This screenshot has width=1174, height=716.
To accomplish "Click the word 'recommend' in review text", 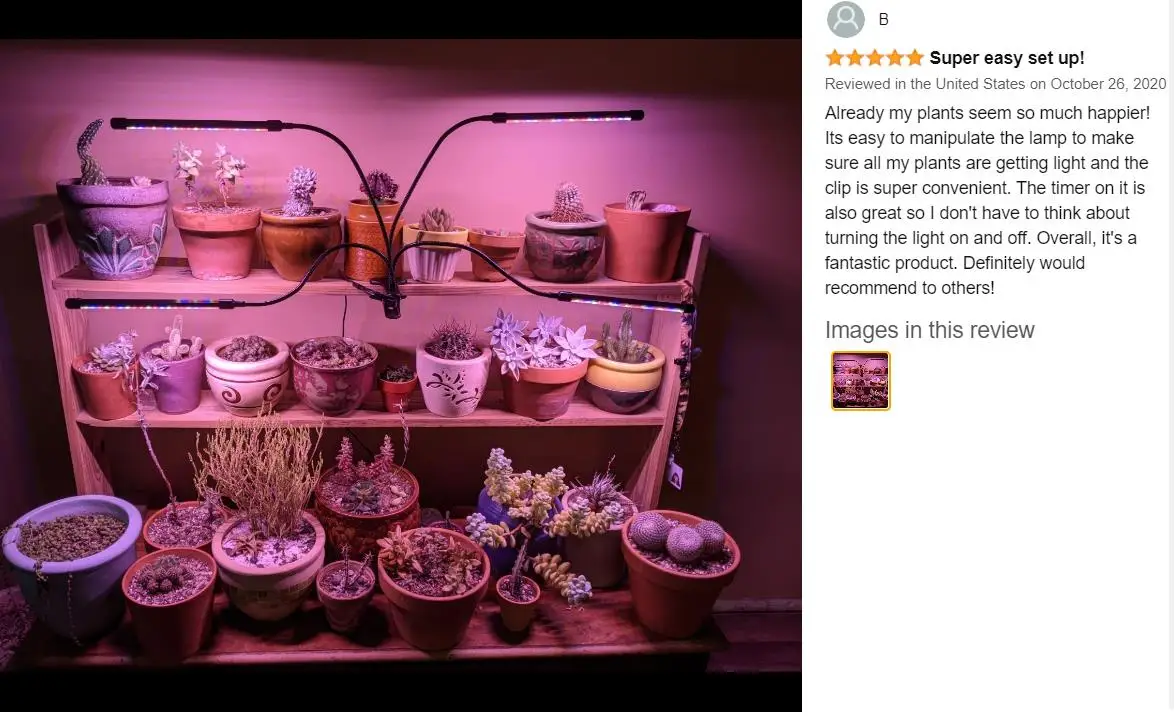I will (867, 288).
